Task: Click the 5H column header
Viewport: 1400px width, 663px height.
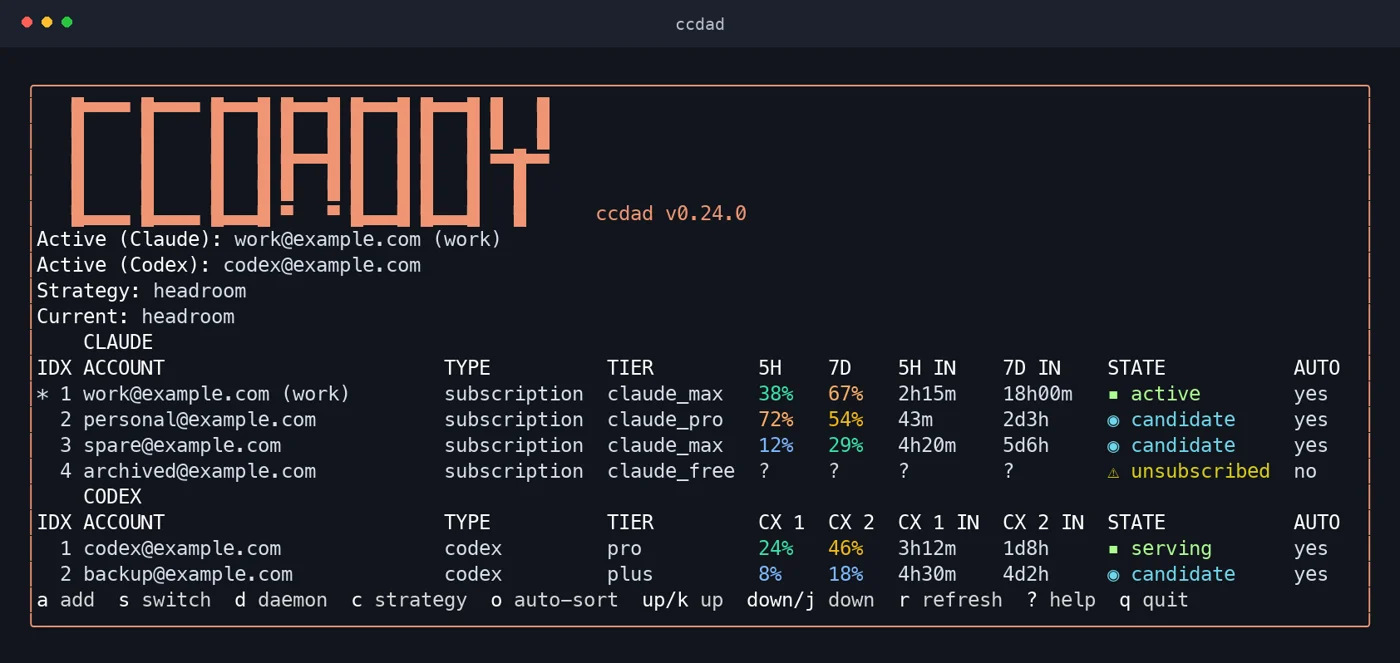Action: click(770, 368)
